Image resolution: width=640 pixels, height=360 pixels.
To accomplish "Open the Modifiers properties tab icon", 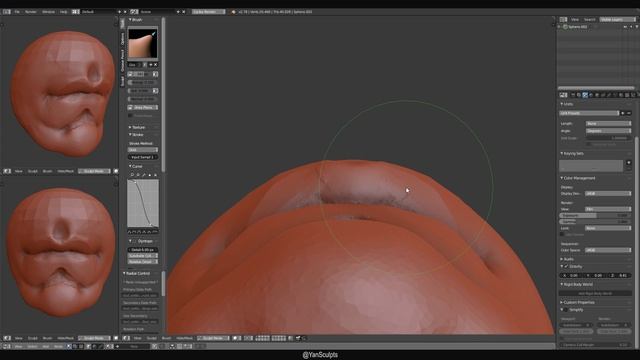I will click(x=609, y=95).
